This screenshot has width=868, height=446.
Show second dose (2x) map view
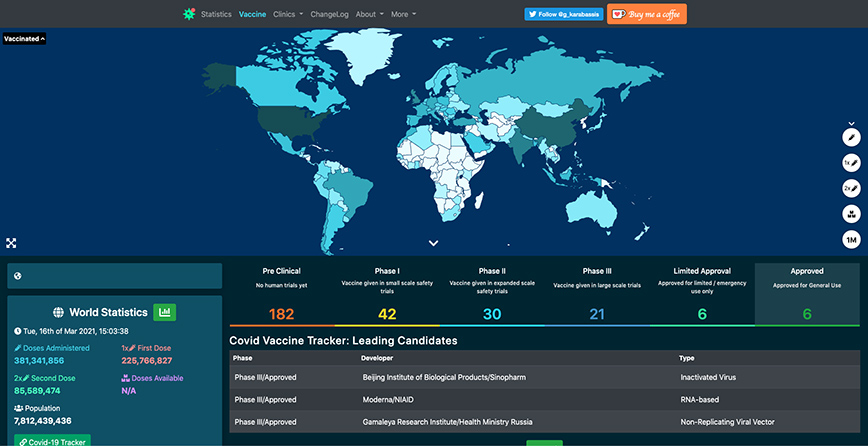pyautogui.click(x=851, y=188)
